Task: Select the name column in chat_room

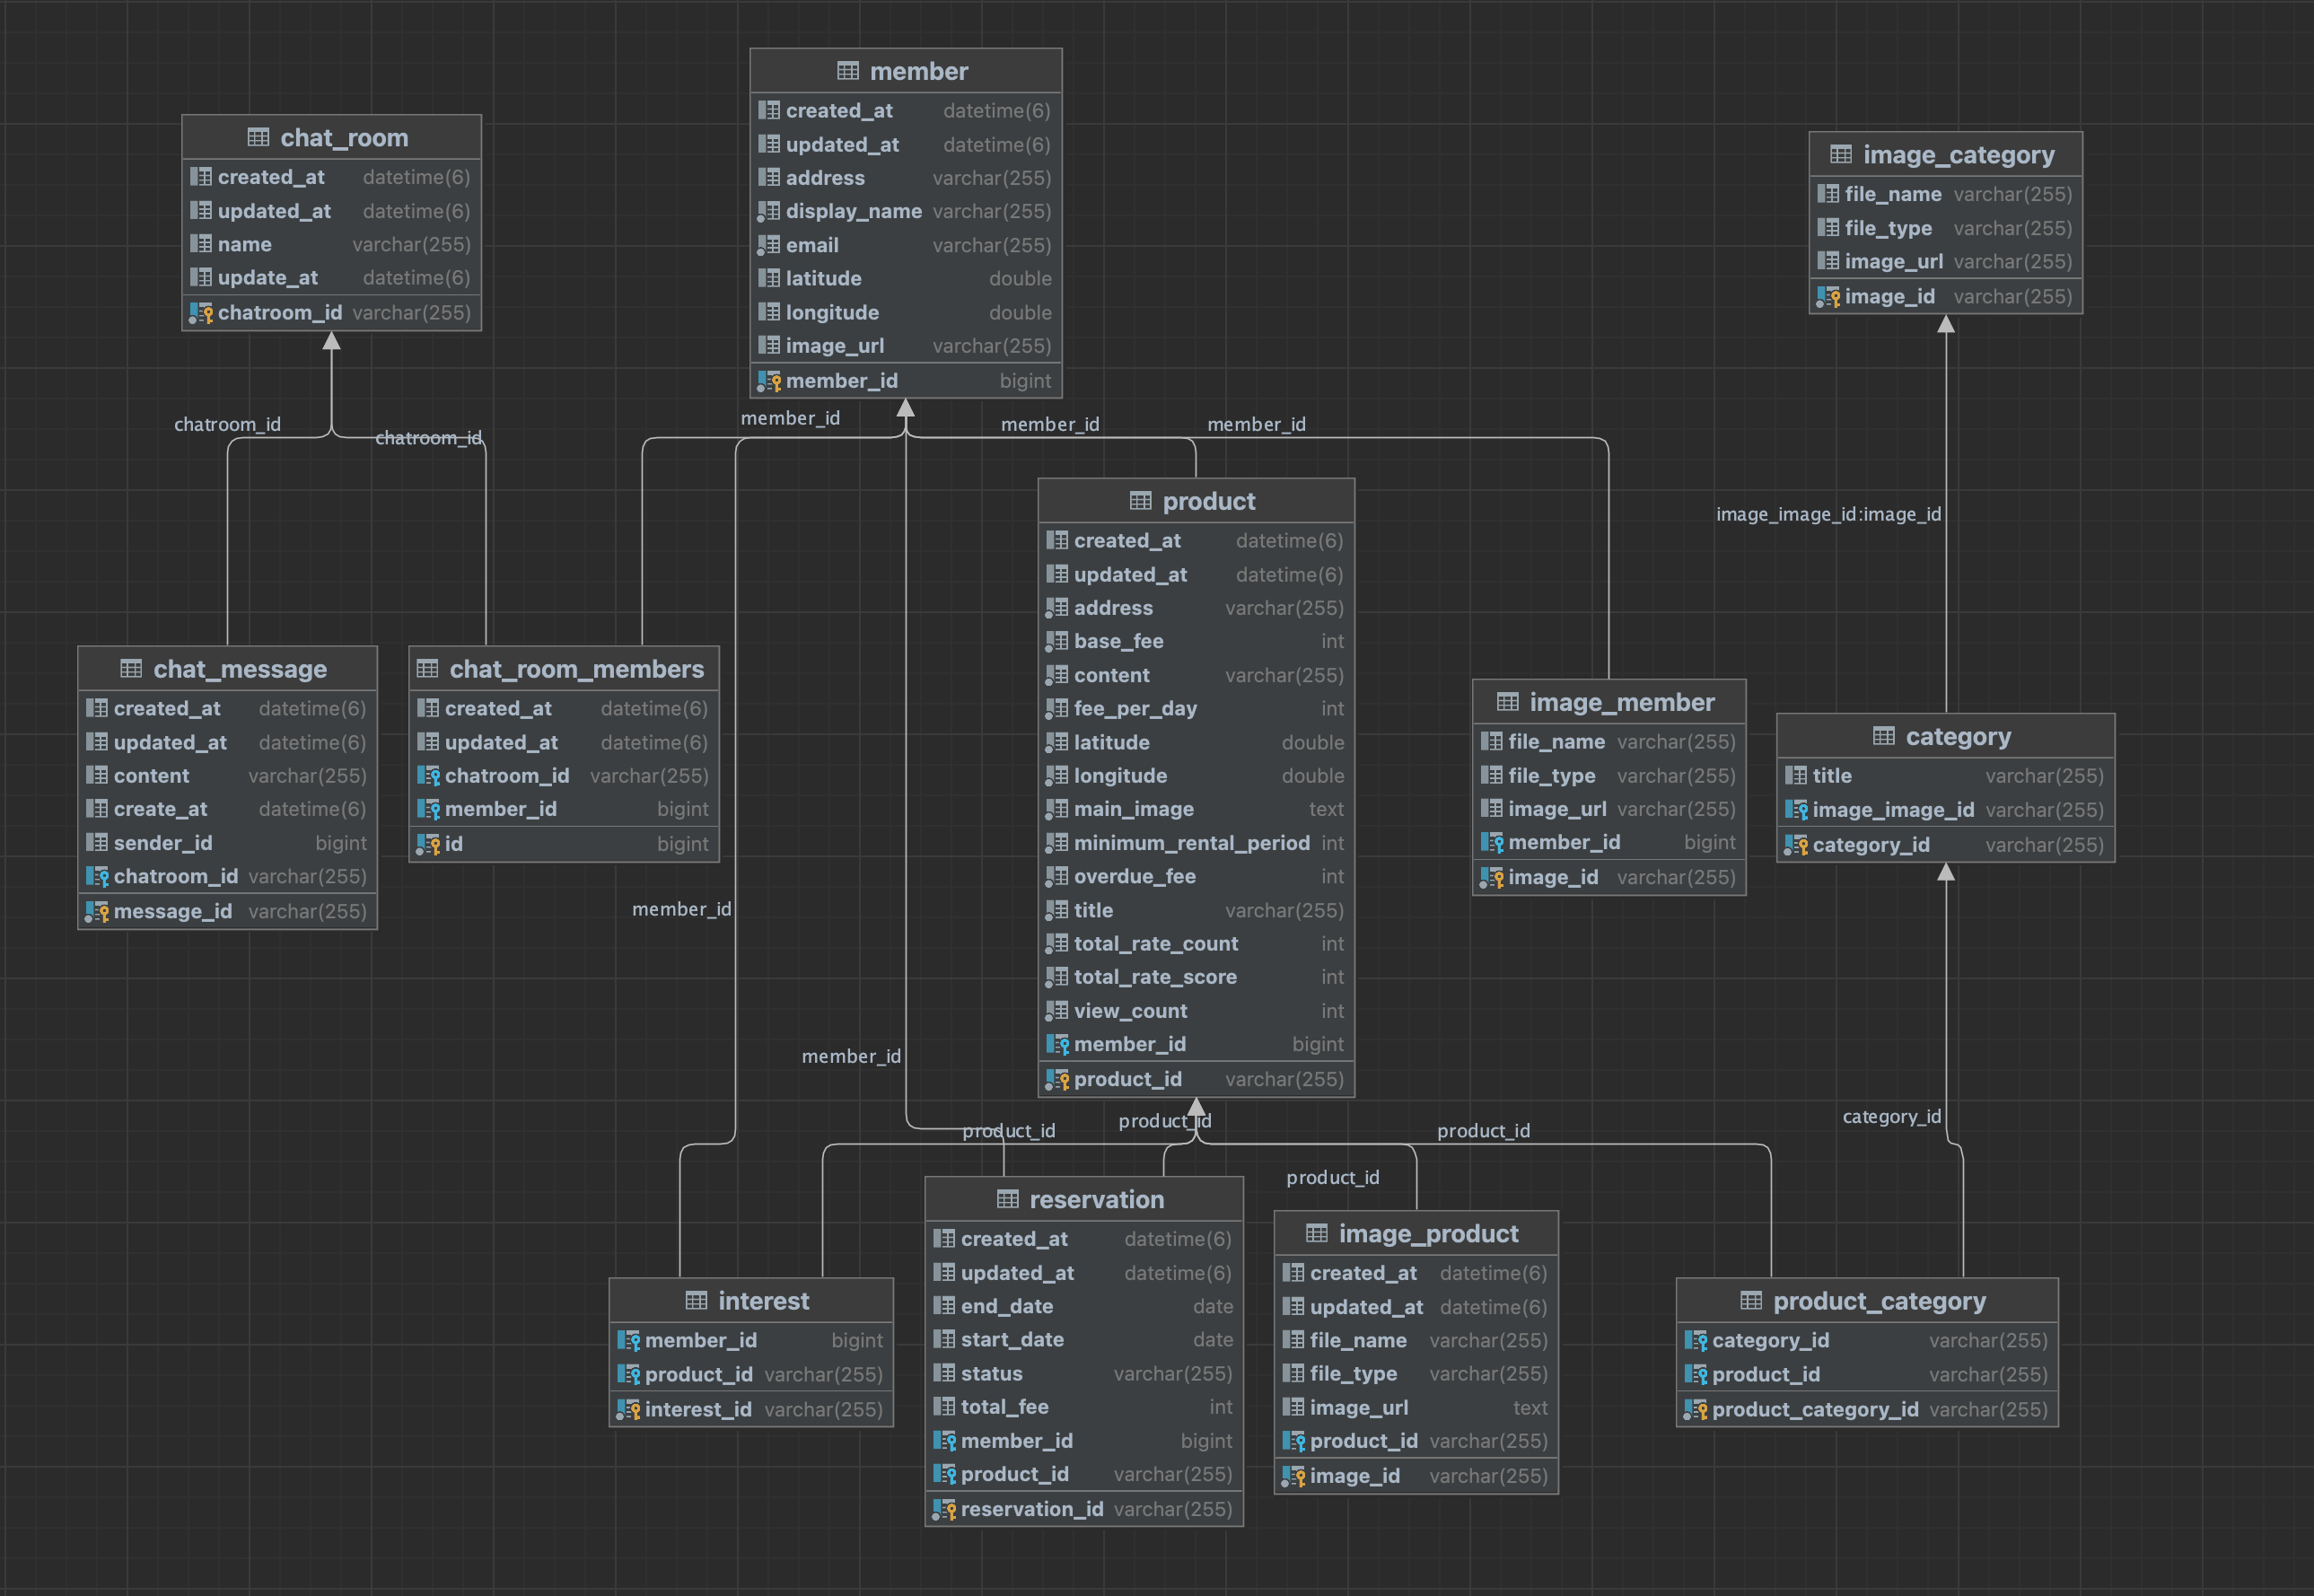Action: point(331,244)
